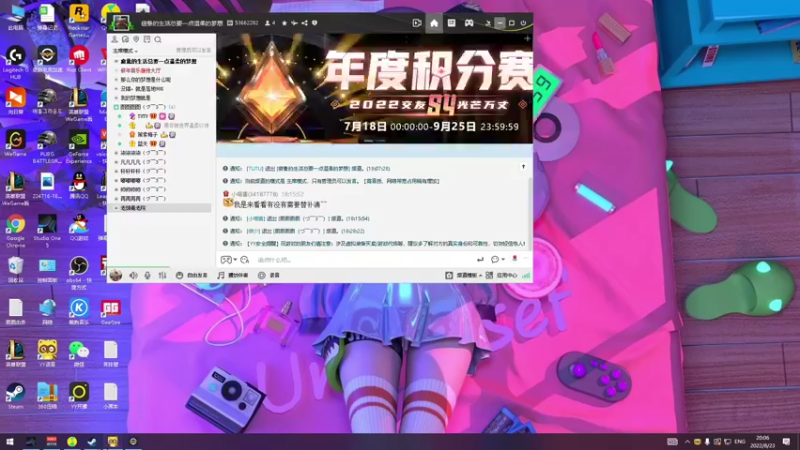
Task: Favorite this channel with the star icon
Action: click(285, 23)
